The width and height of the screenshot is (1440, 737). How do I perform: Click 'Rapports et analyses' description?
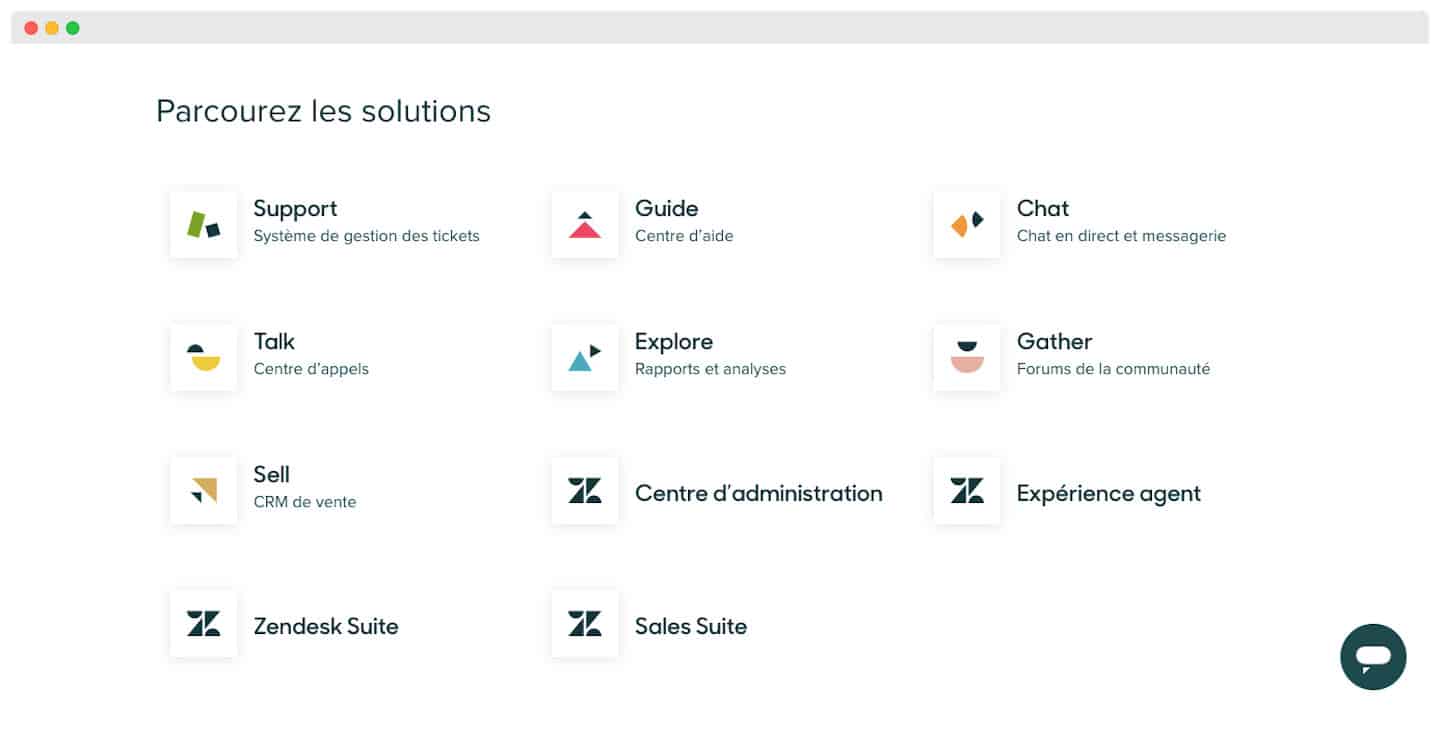[x=710, y=369]
